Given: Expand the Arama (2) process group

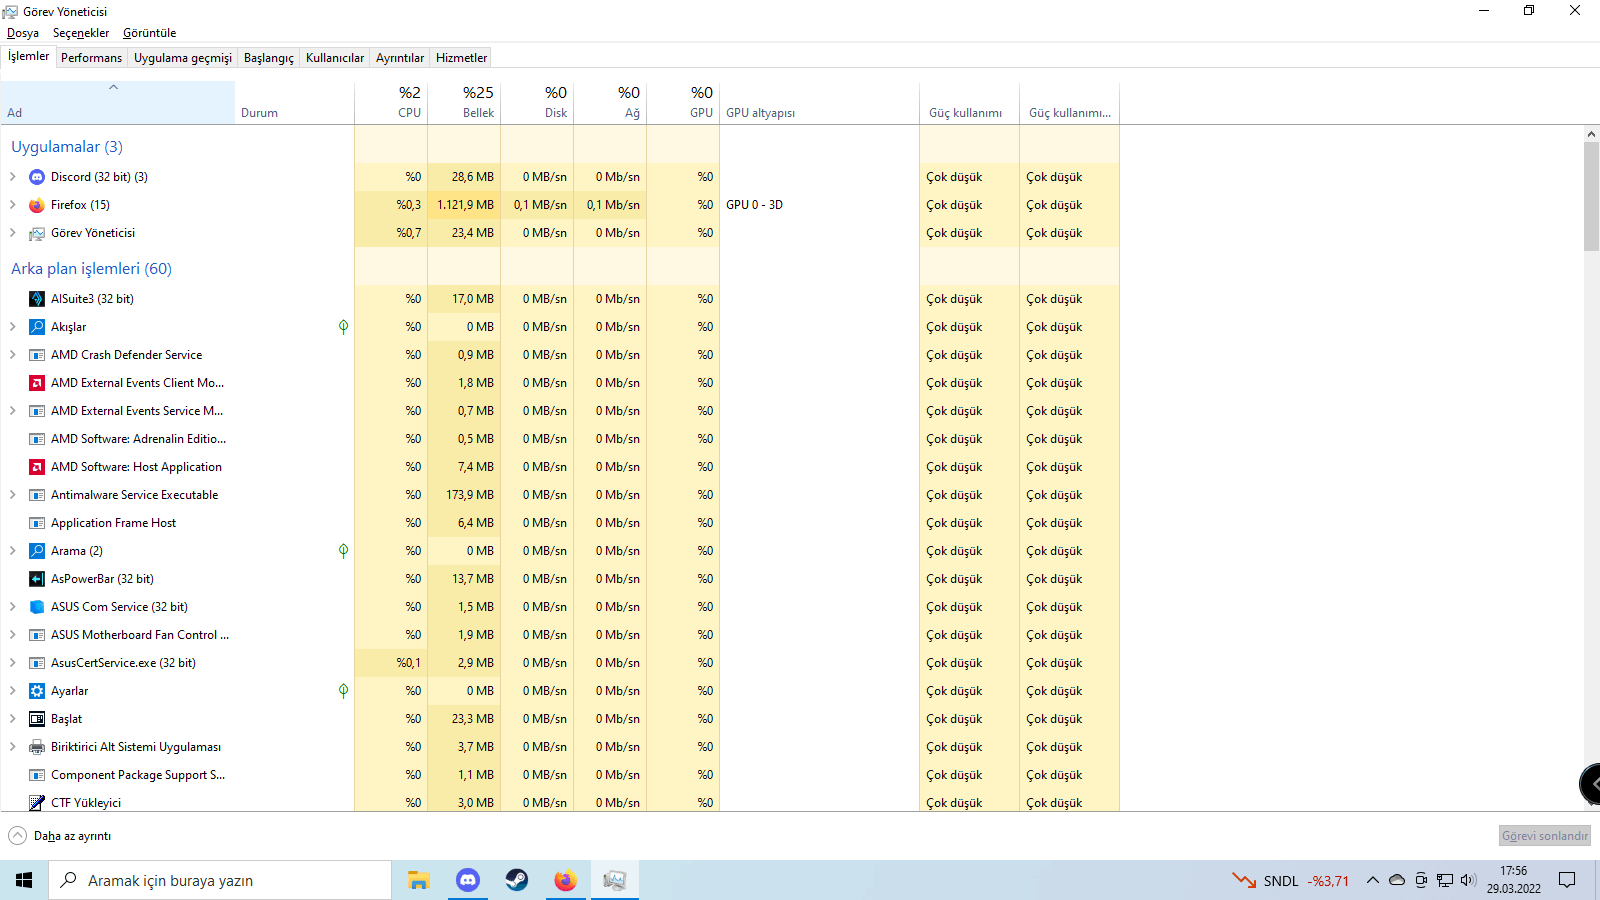Looking at the screenshot, I should (12, 551).
